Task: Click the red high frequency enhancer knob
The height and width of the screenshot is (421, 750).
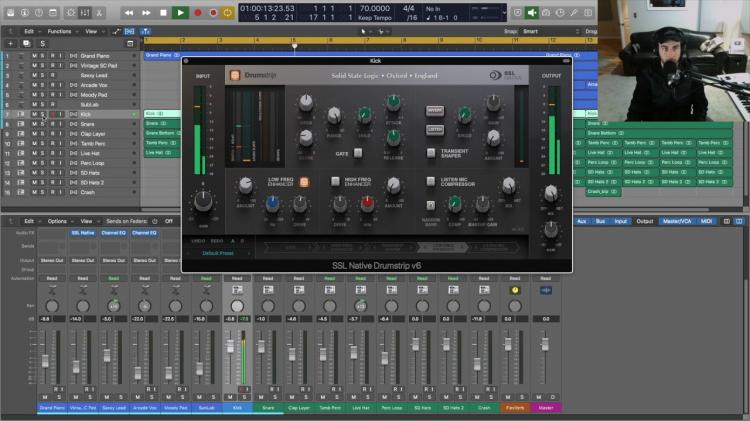Action: pos(367,204)
